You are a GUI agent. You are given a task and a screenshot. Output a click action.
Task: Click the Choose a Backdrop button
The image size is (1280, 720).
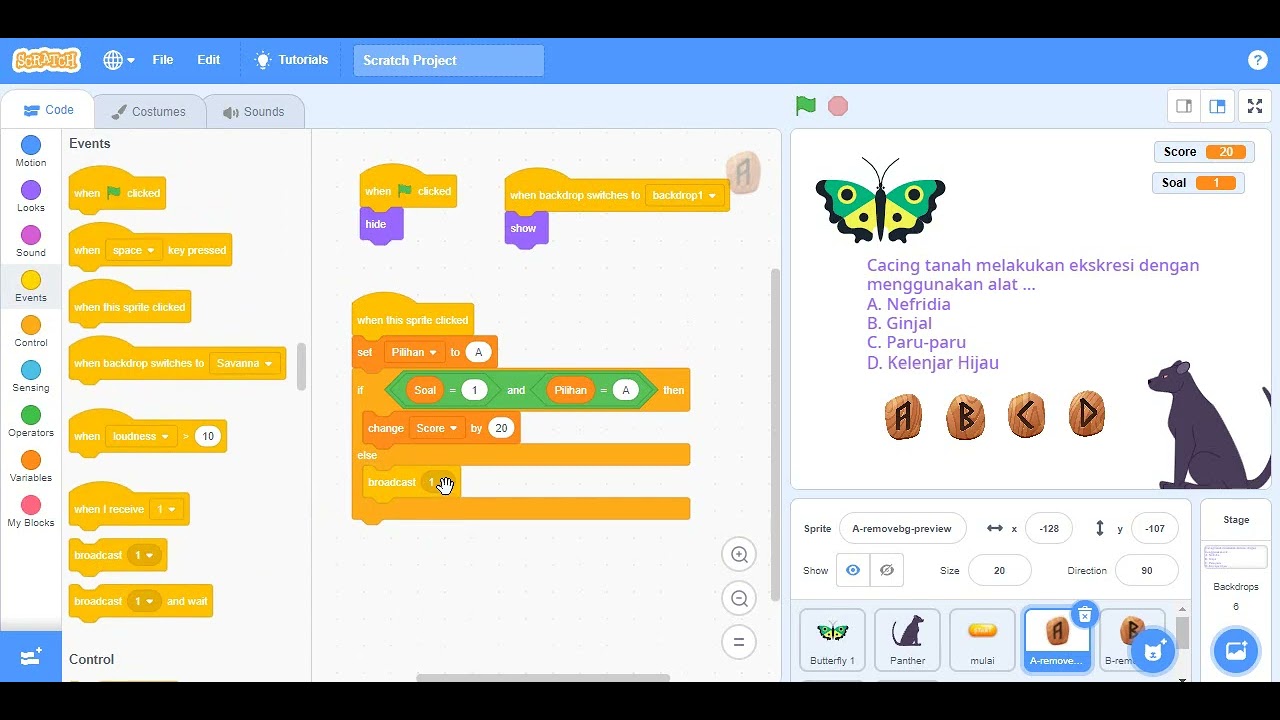pos(1236,650)
